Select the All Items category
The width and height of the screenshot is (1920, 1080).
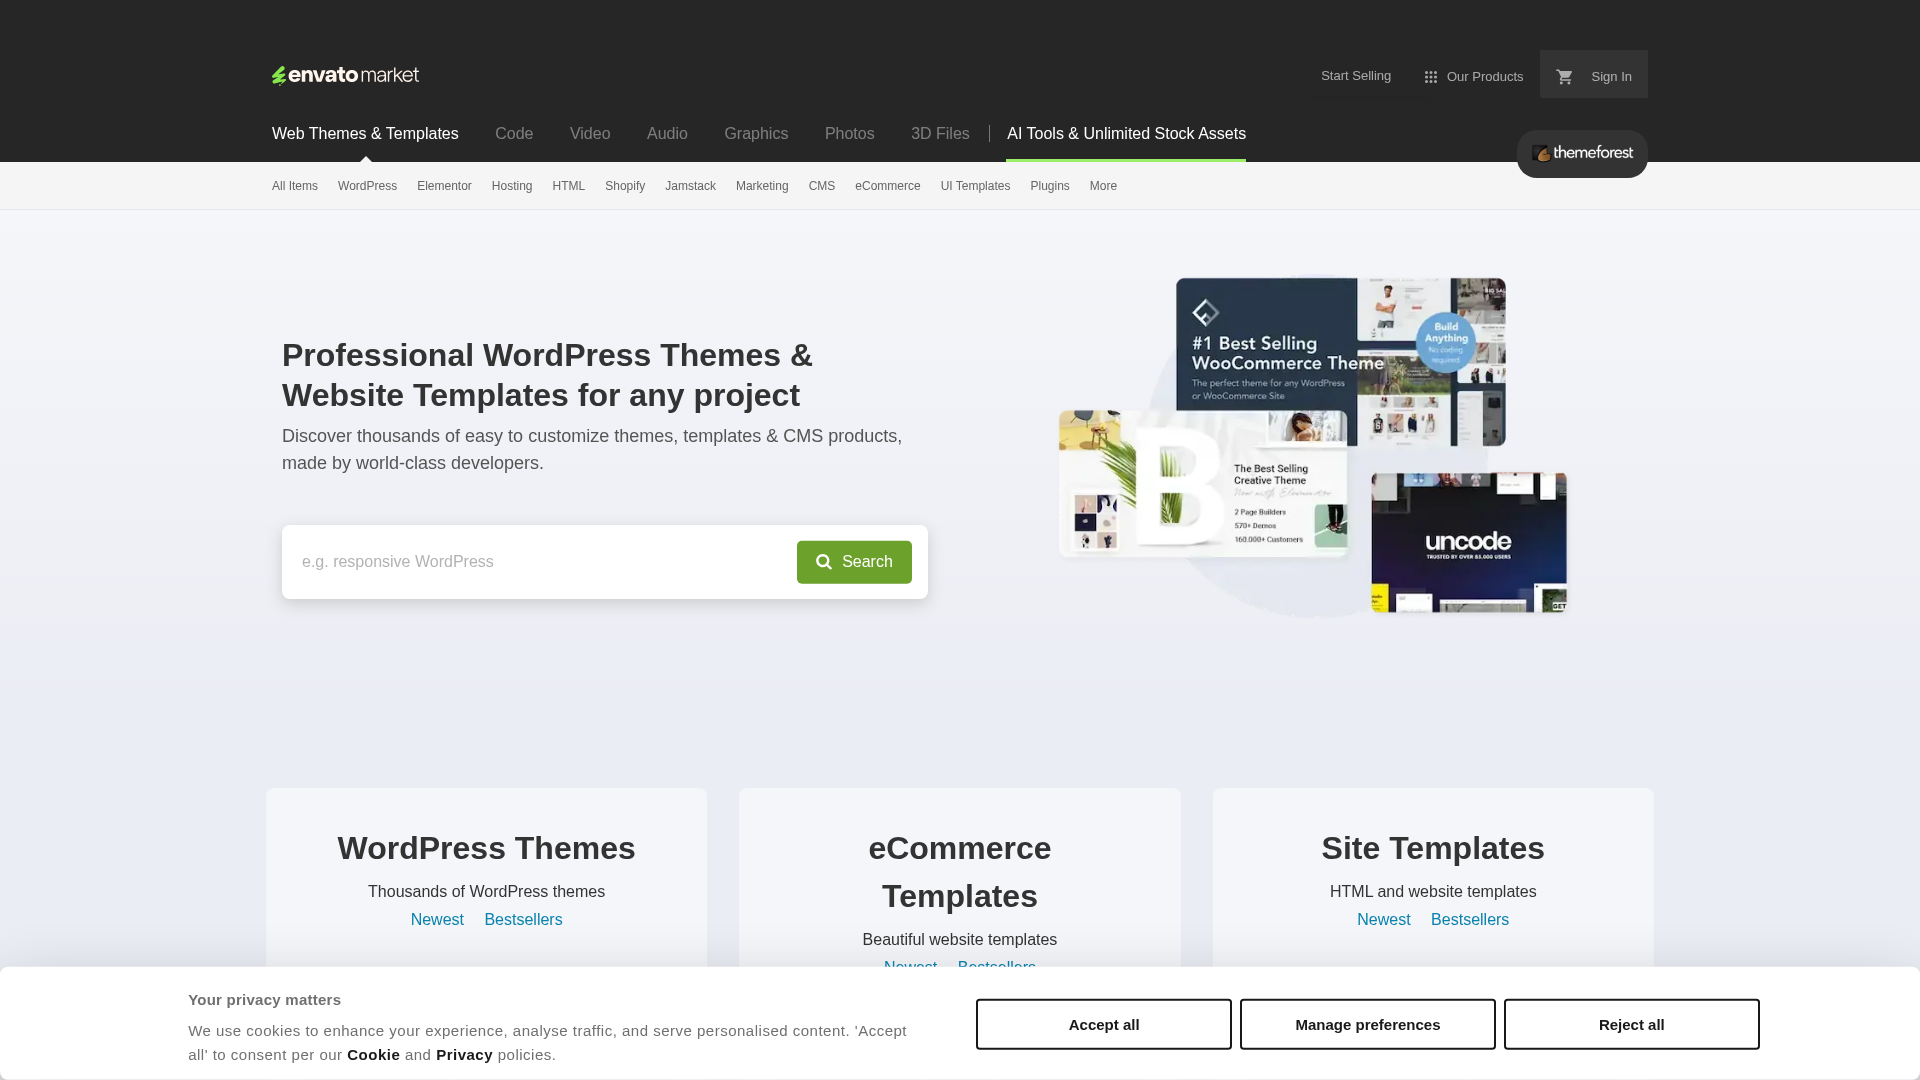pos(295,186)
